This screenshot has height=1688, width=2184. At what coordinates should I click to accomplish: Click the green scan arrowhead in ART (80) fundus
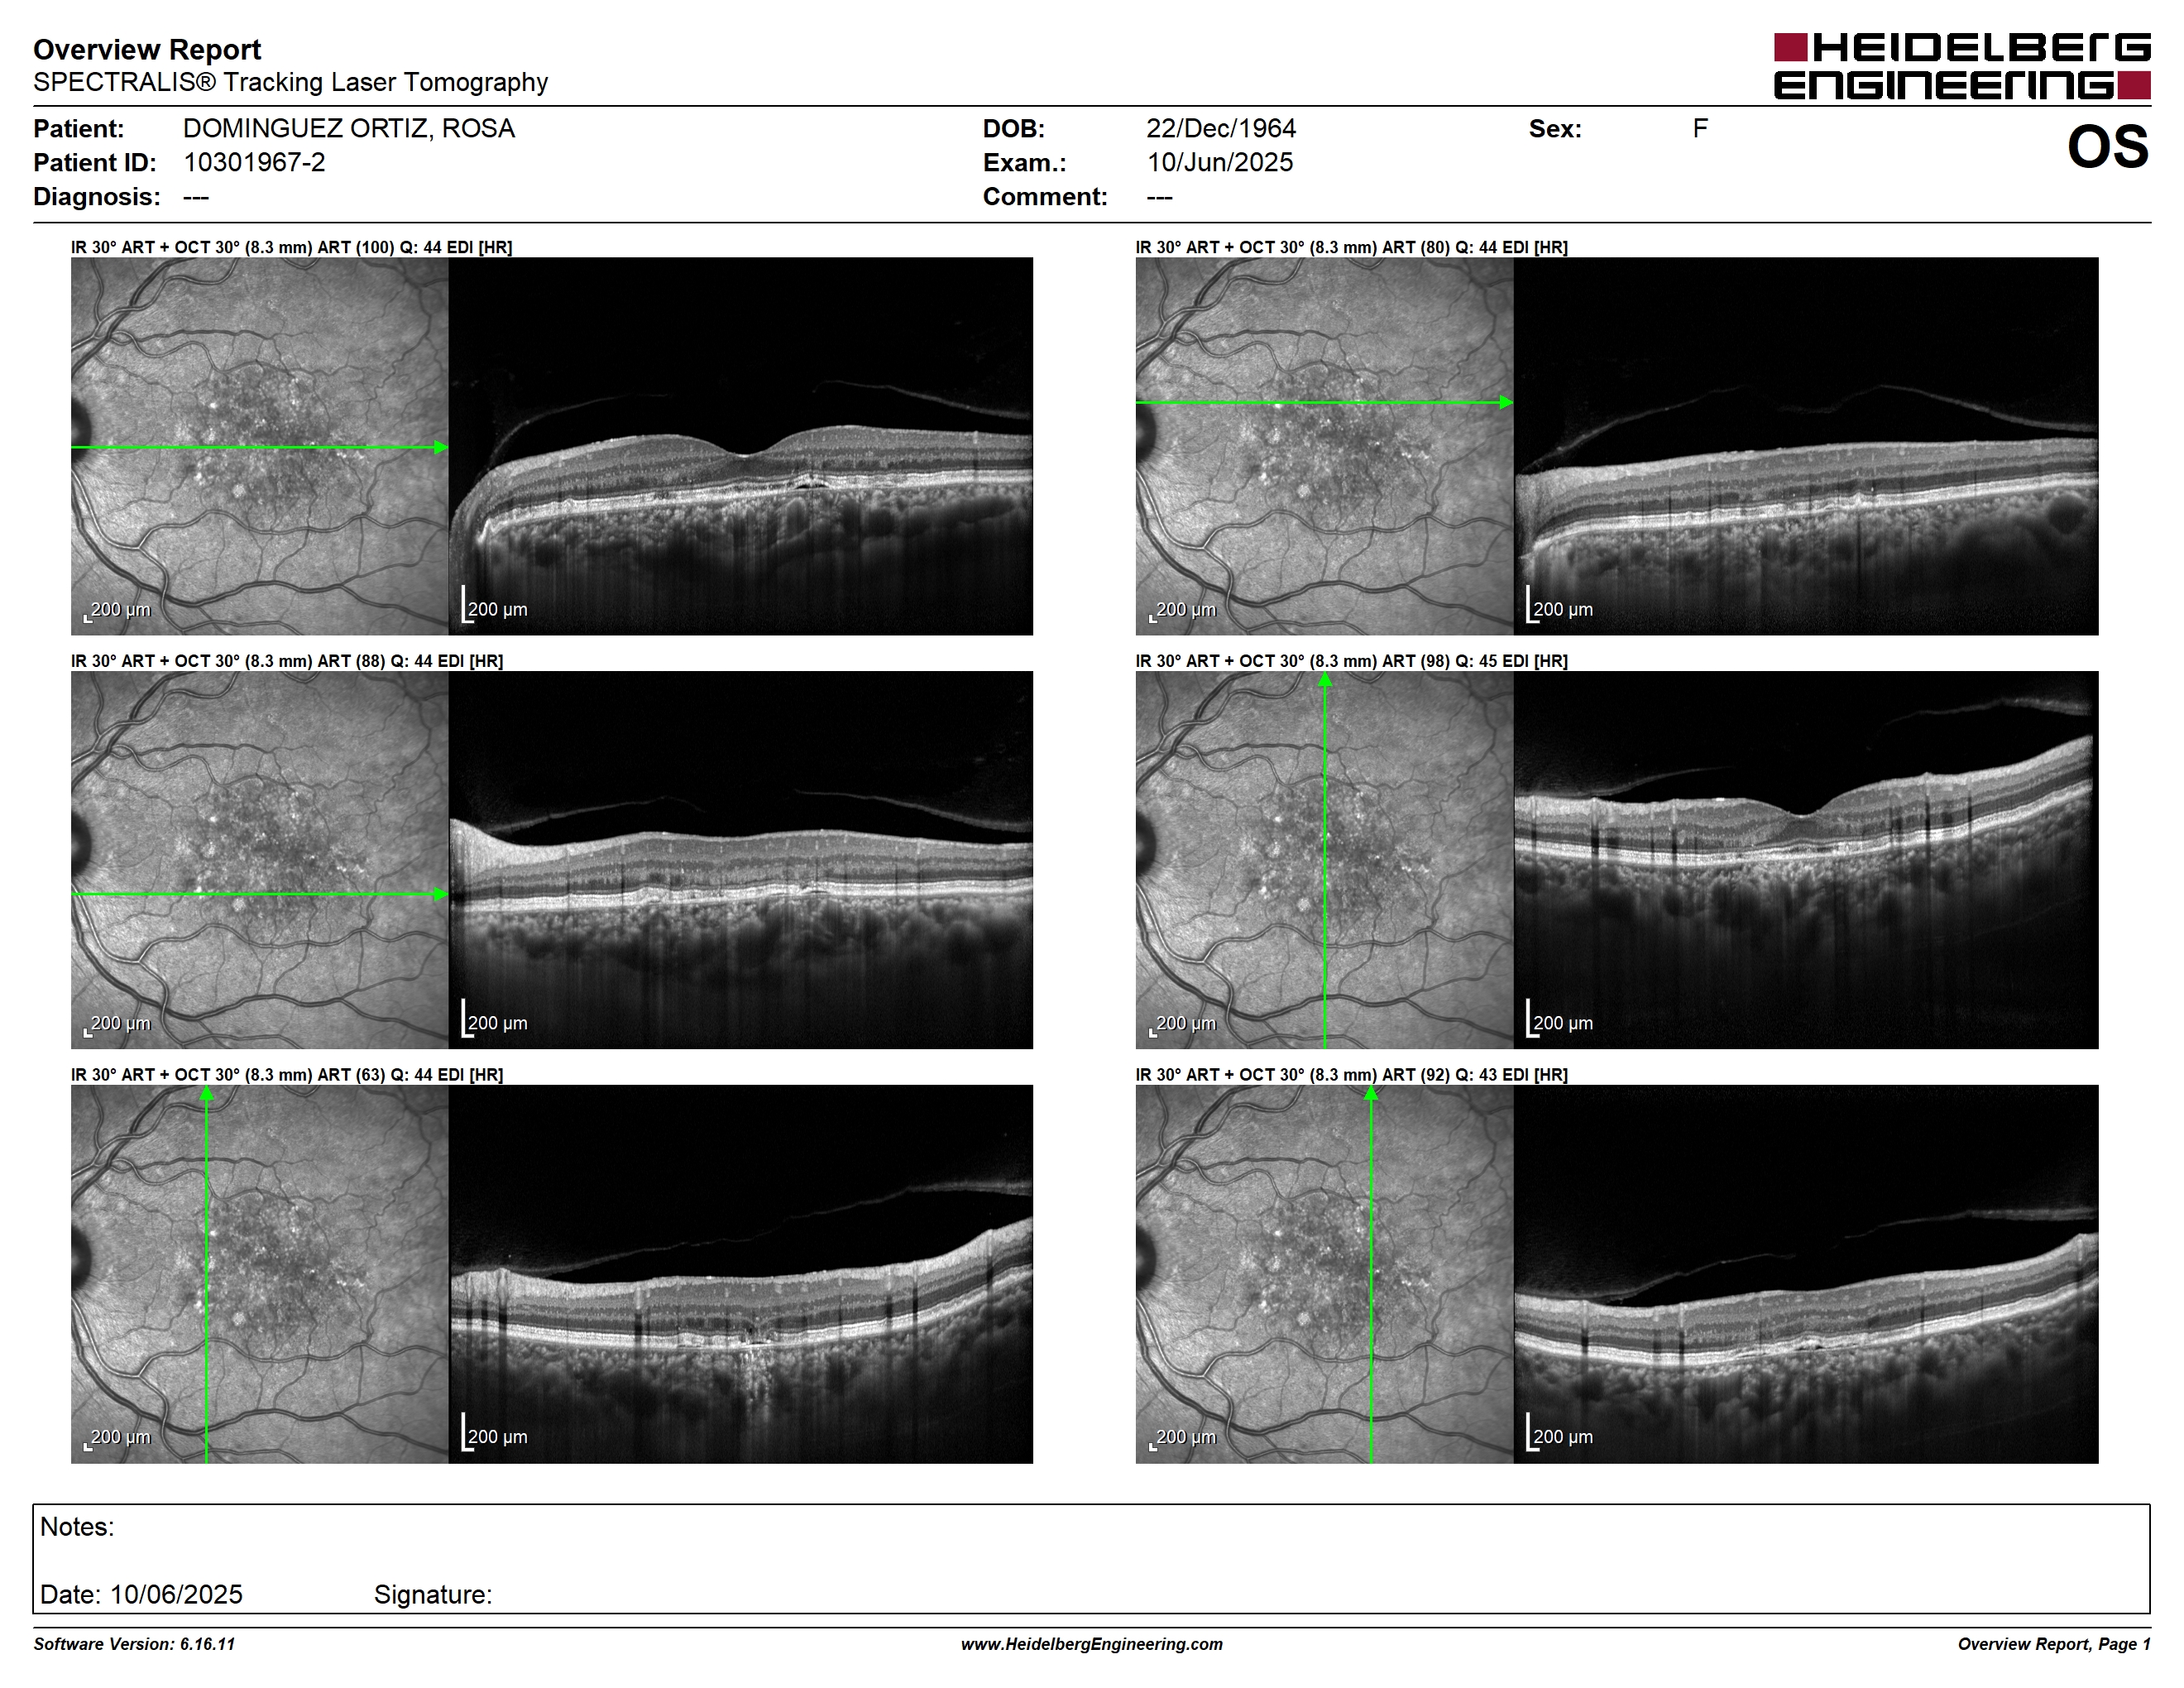click(1506, 402)
